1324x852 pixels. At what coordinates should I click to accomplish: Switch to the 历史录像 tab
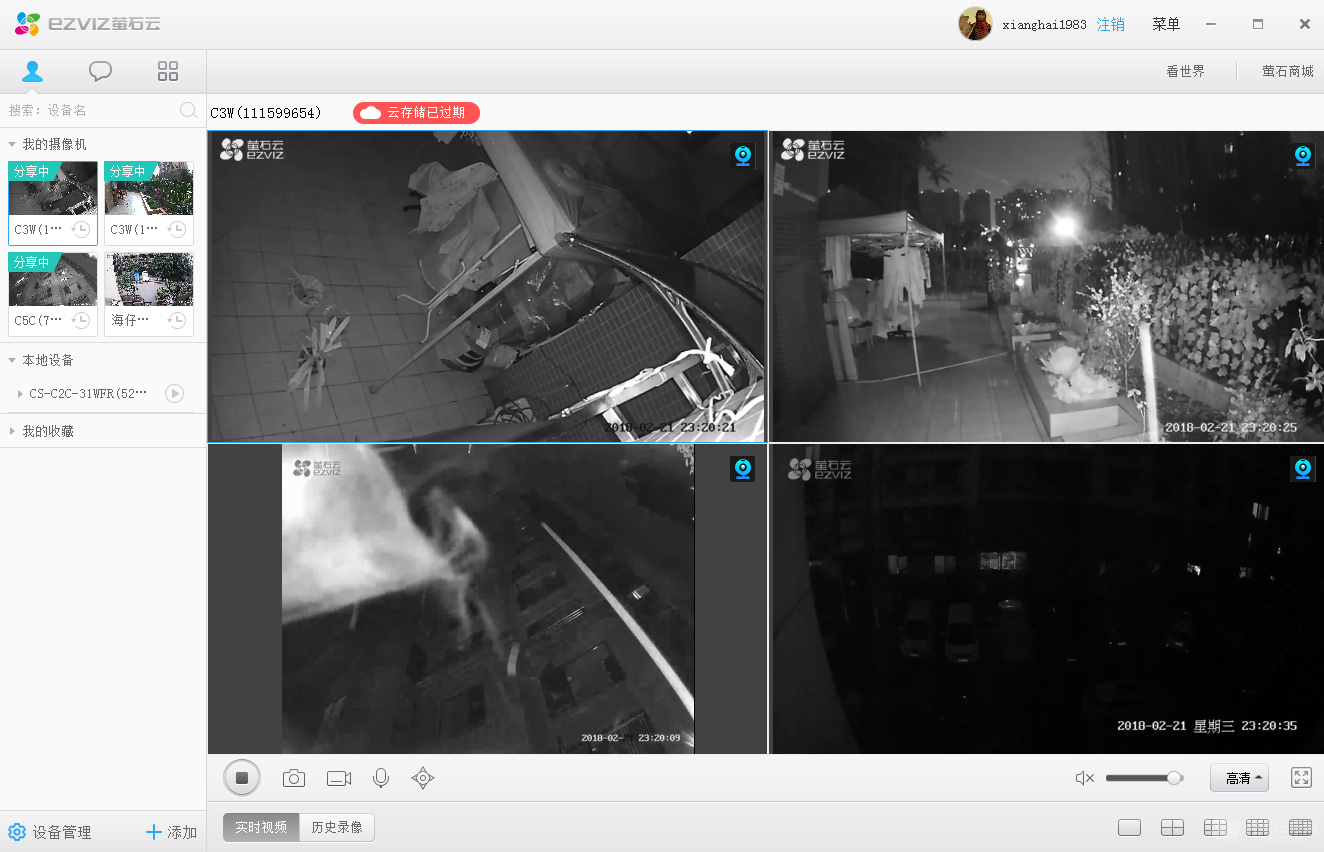coord(337,827)
